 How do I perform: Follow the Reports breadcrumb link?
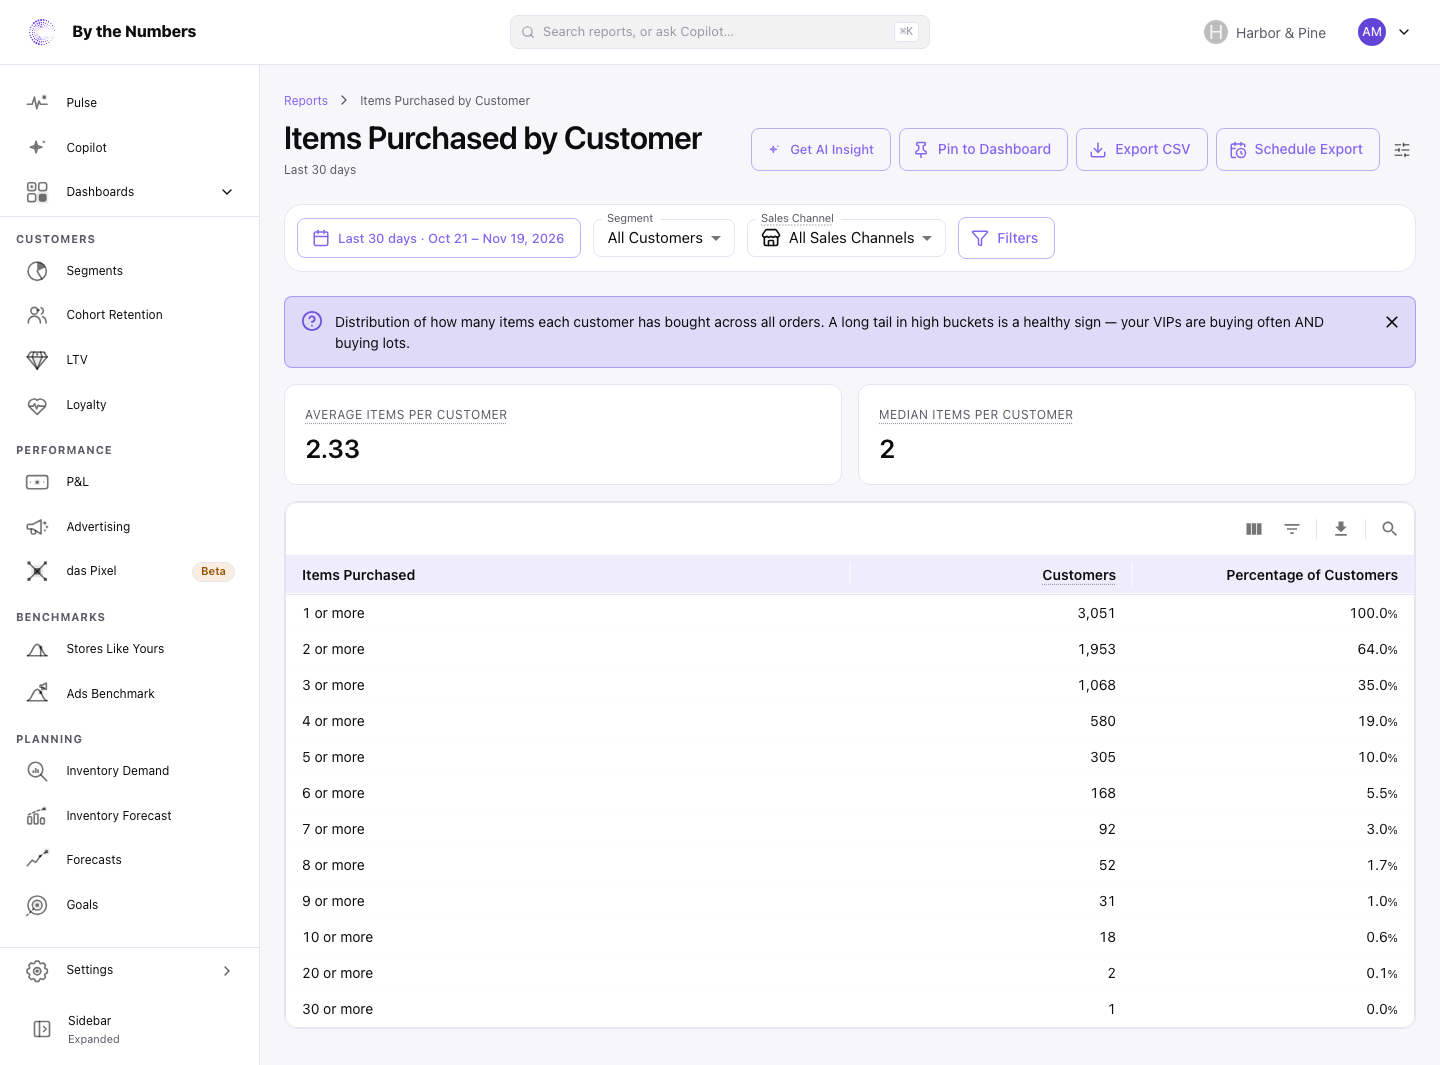306,101
